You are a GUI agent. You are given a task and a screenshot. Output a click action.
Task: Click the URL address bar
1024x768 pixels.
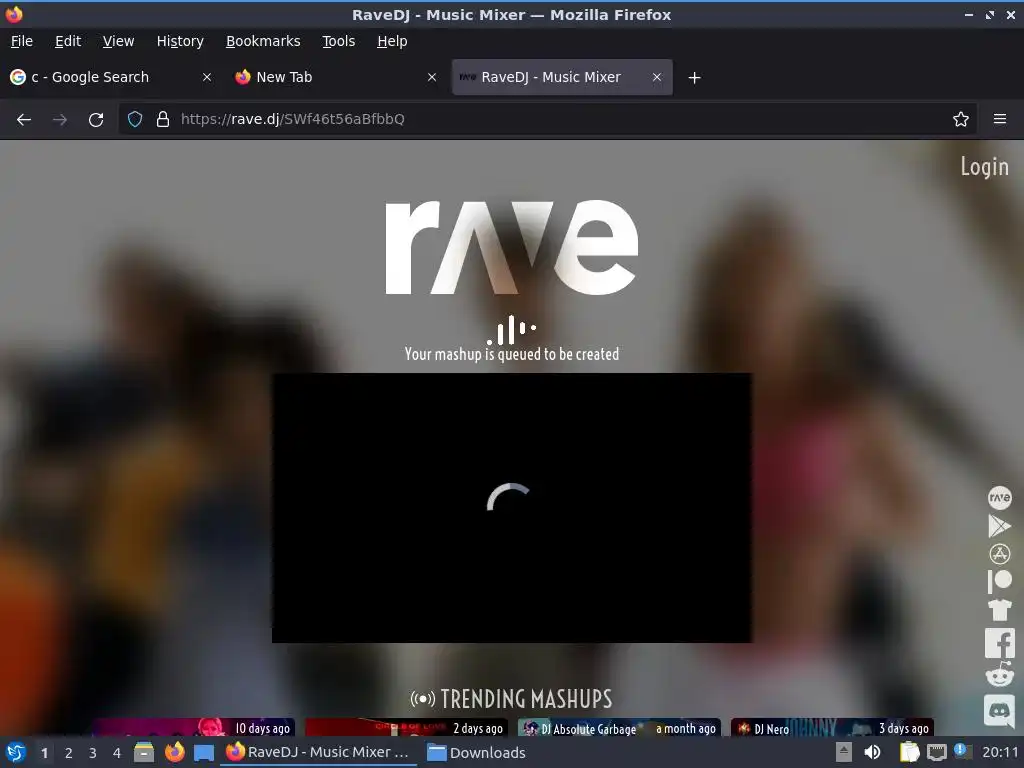[549, 120]
